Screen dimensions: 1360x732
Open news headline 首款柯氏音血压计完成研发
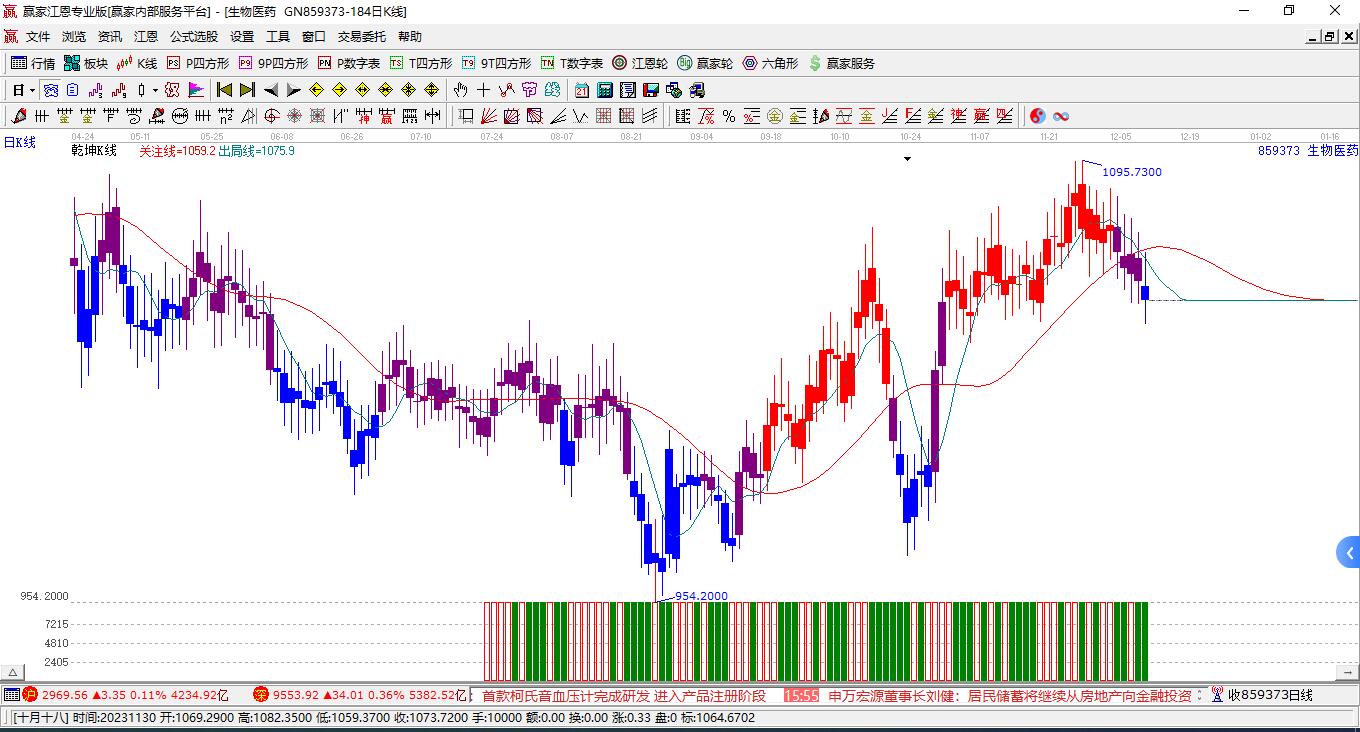(x=624, y=695)
